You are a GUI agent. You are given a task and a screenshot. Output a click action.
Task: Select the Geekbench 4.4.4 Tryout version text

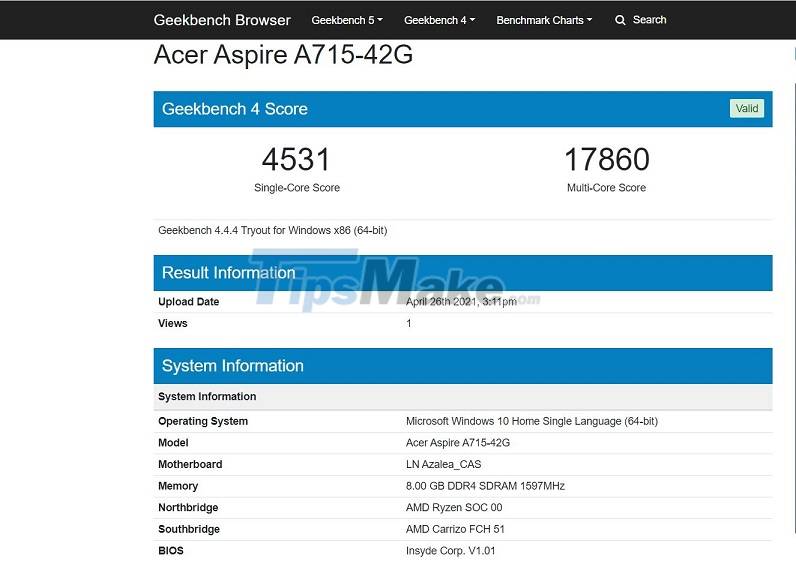click(x=273, y=230)
